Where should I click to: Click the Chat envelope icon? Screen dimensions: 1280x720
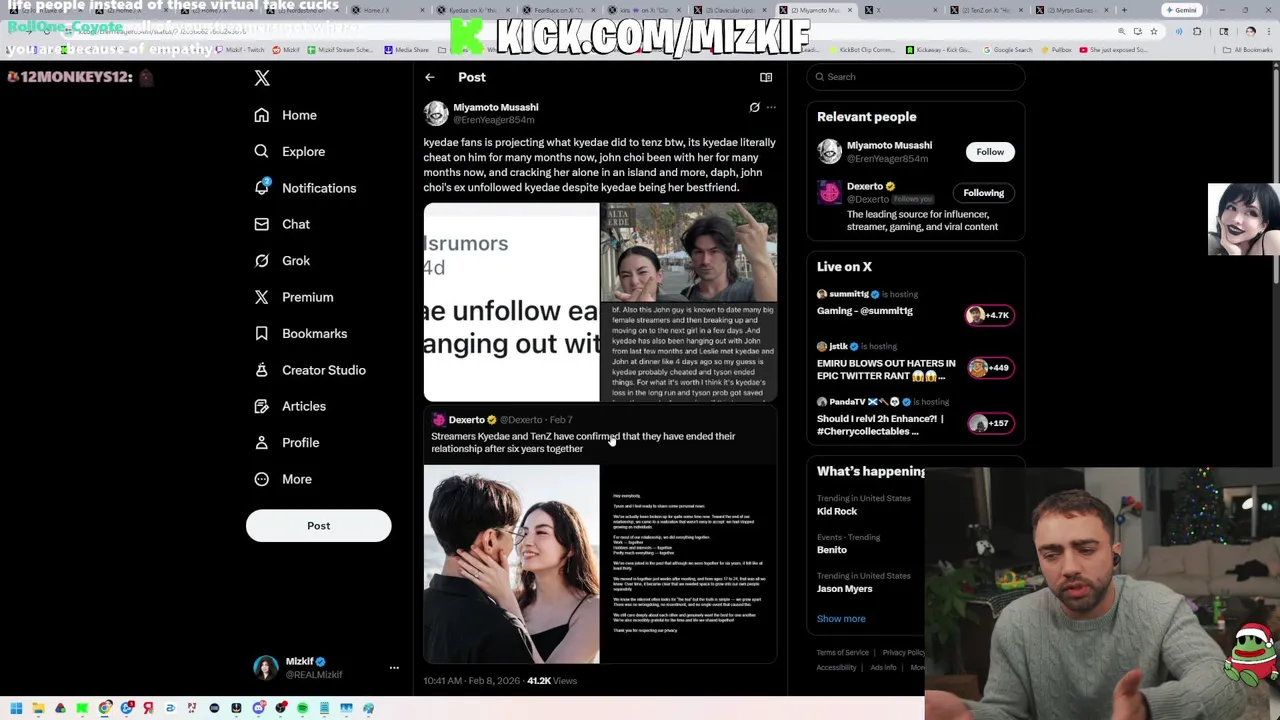262,224
